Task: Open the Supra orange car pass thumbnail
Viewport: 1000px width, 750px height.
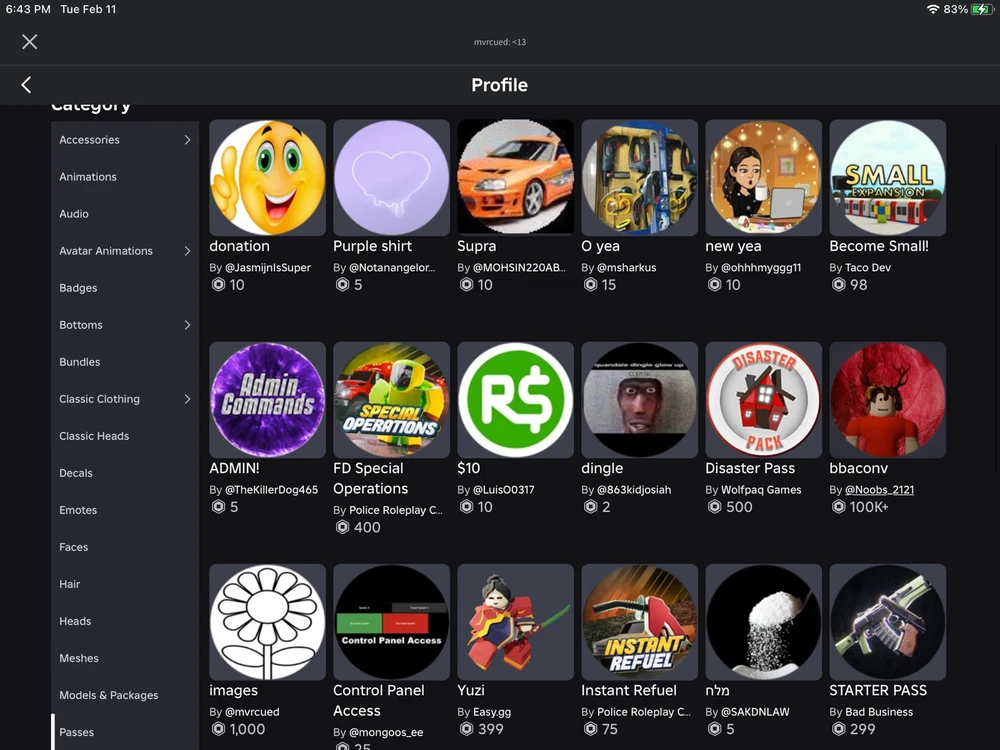Action: 515,178
